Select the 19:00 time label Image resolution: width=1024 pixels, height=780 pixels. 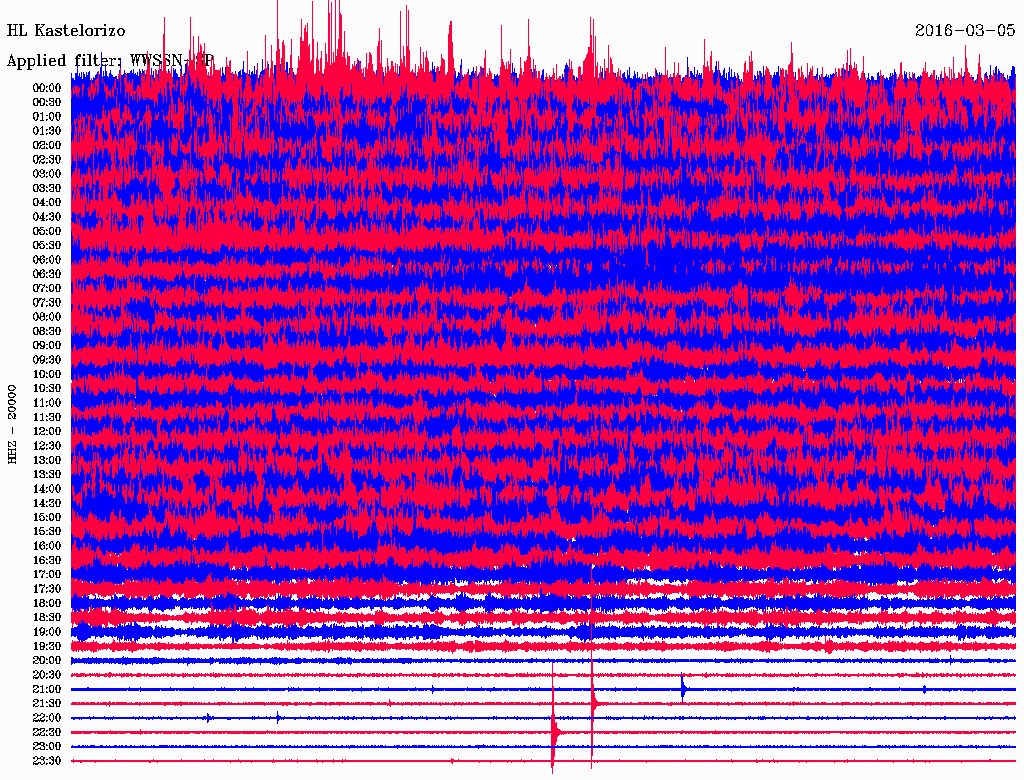pos(47,632)
